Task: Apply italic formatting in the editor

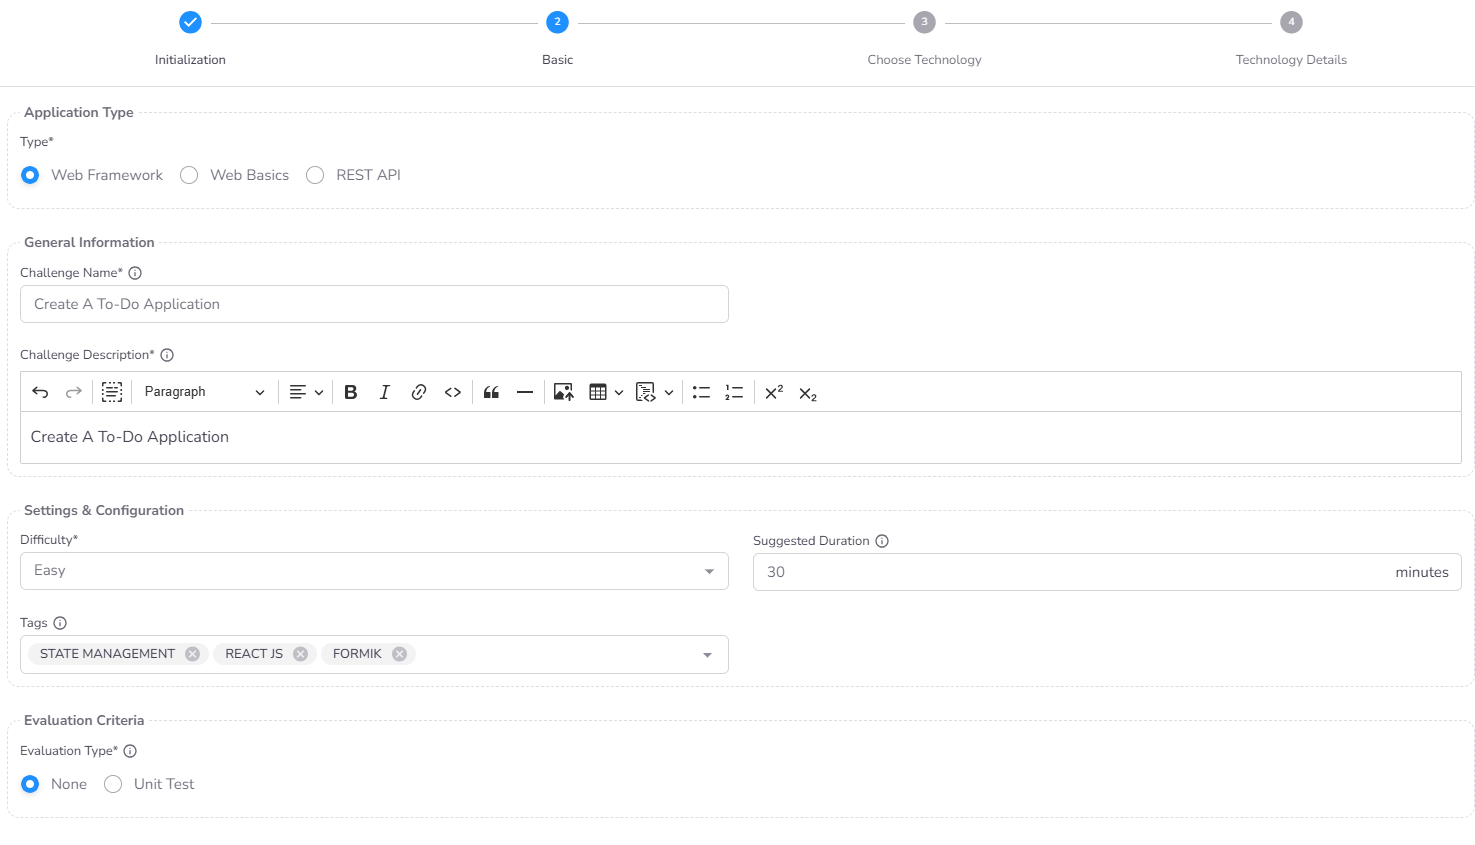Action: (385, 392)
